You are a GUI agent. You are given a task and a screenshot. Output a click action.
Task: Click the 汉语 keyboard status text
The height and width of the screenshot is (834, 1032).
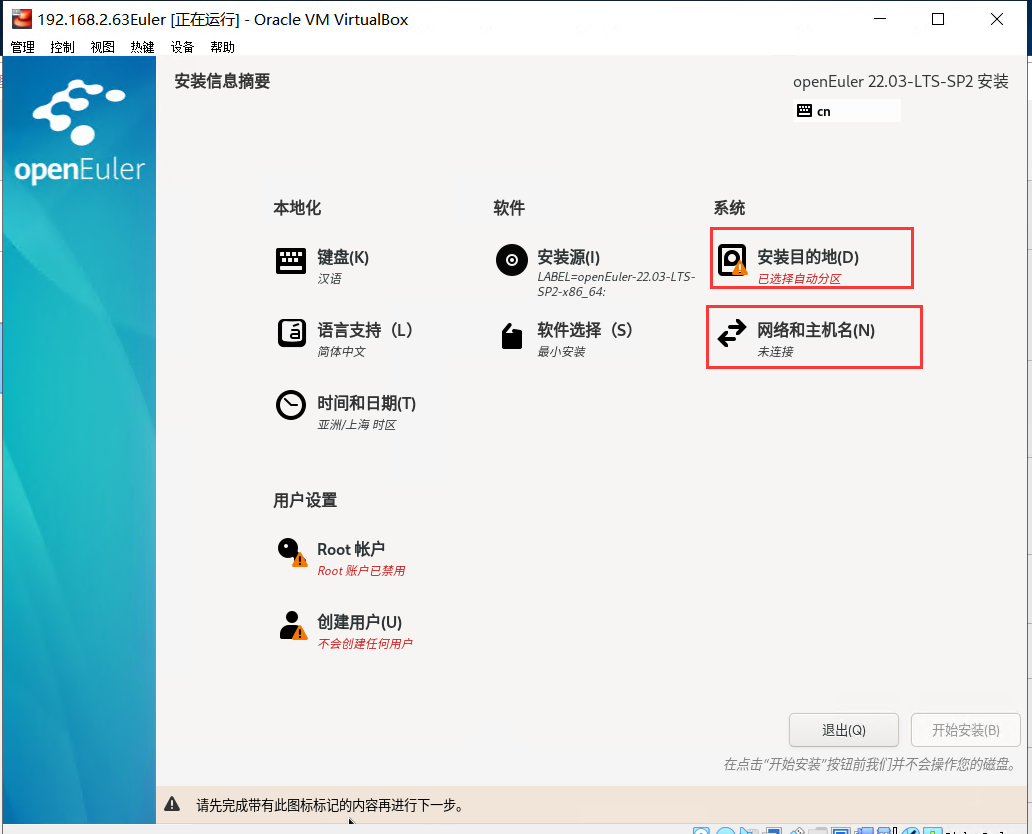pos(329,278)
